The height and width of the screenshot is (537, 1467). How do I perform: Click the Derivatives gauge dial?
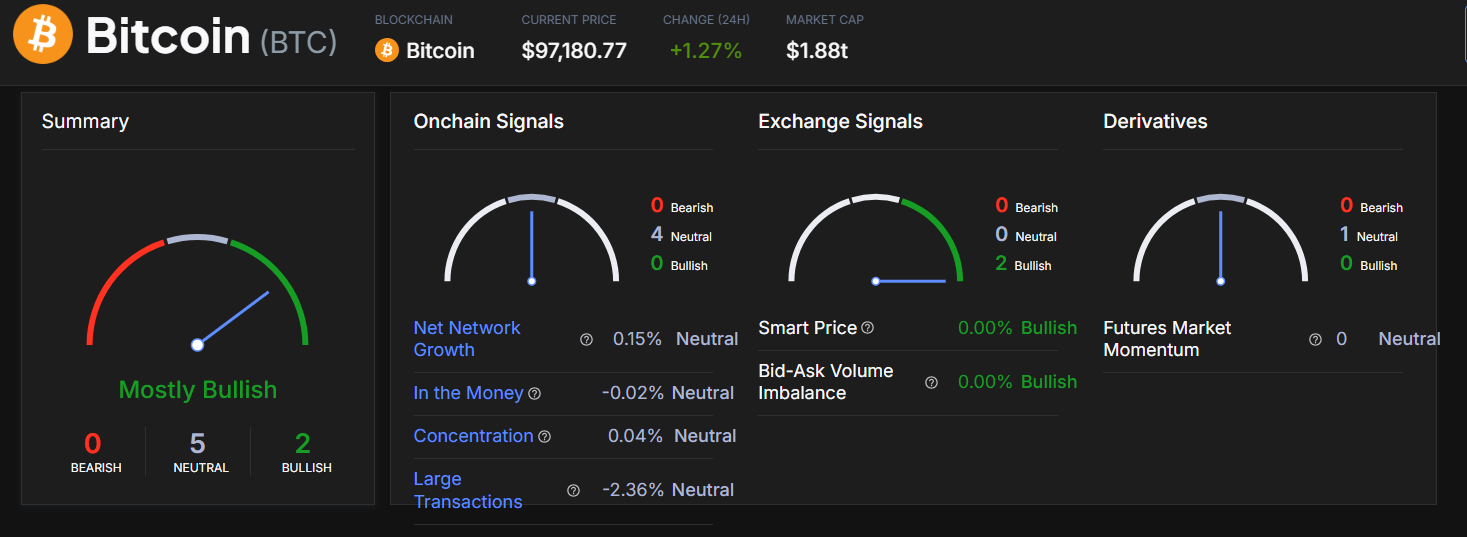(x=1220, y=240)
